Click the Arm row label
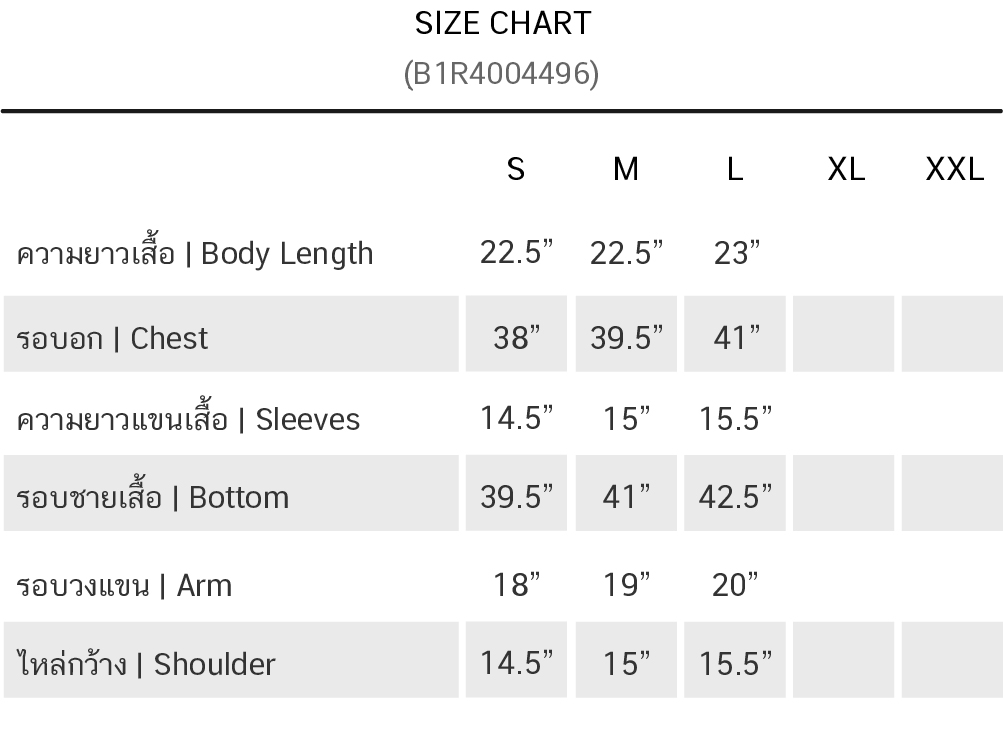Image resolution: width=1003 pixels, height=746 pixels. [124, 584]
